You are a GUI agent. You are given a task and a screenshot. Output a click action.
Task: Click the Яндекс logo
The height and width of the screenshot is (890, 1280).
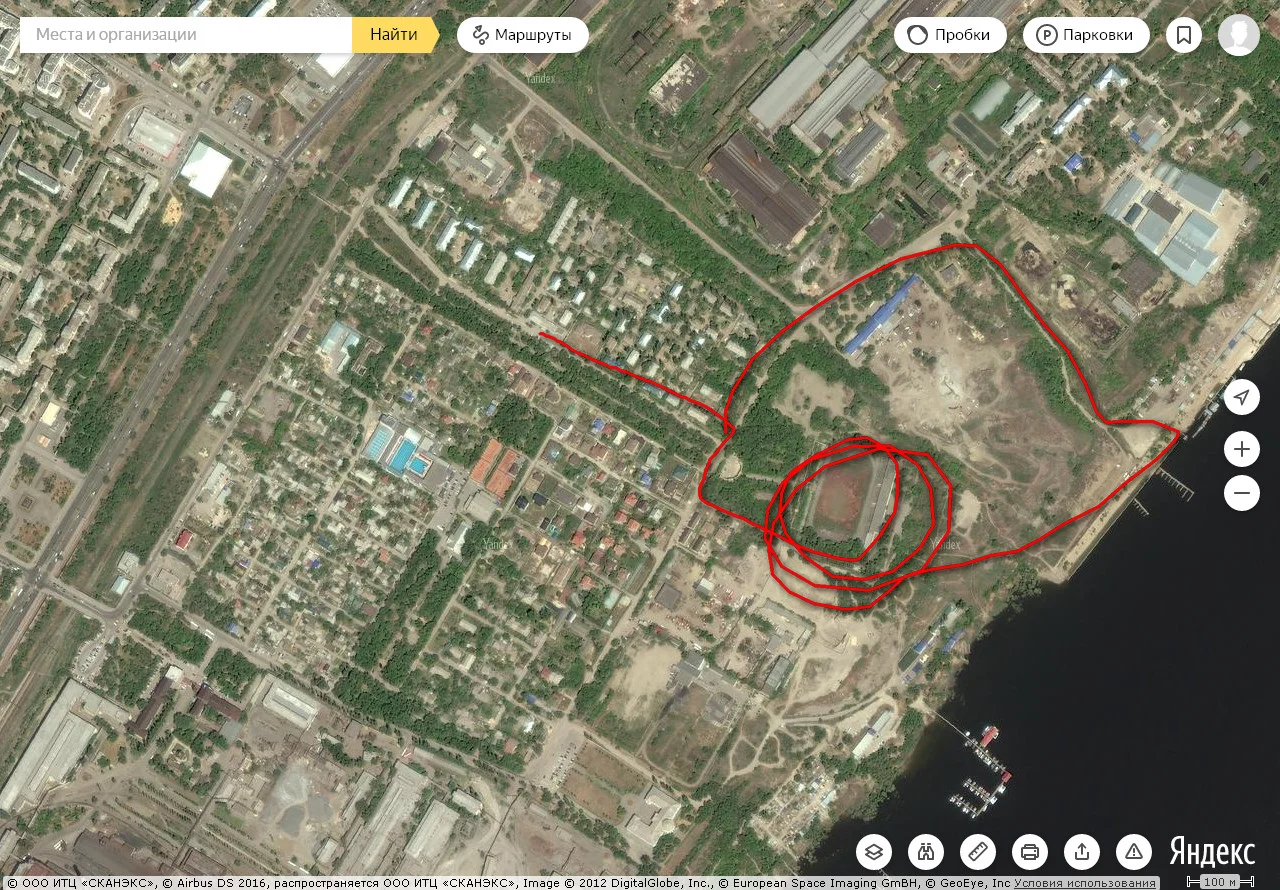[1212, 852]
